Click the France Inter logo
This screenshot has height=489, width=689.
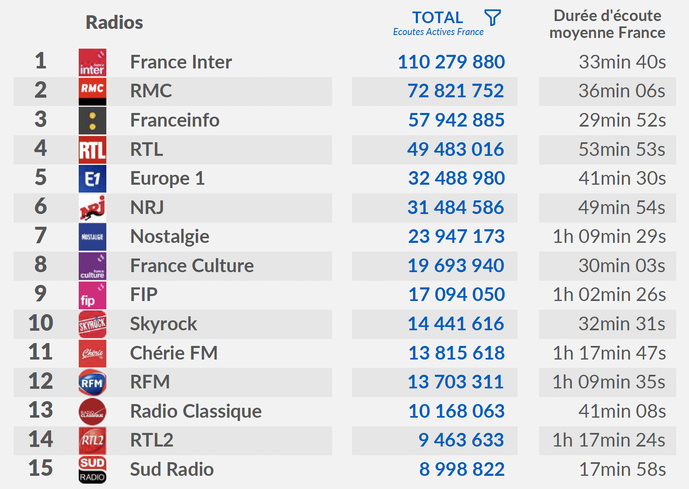tap(92, 62)
